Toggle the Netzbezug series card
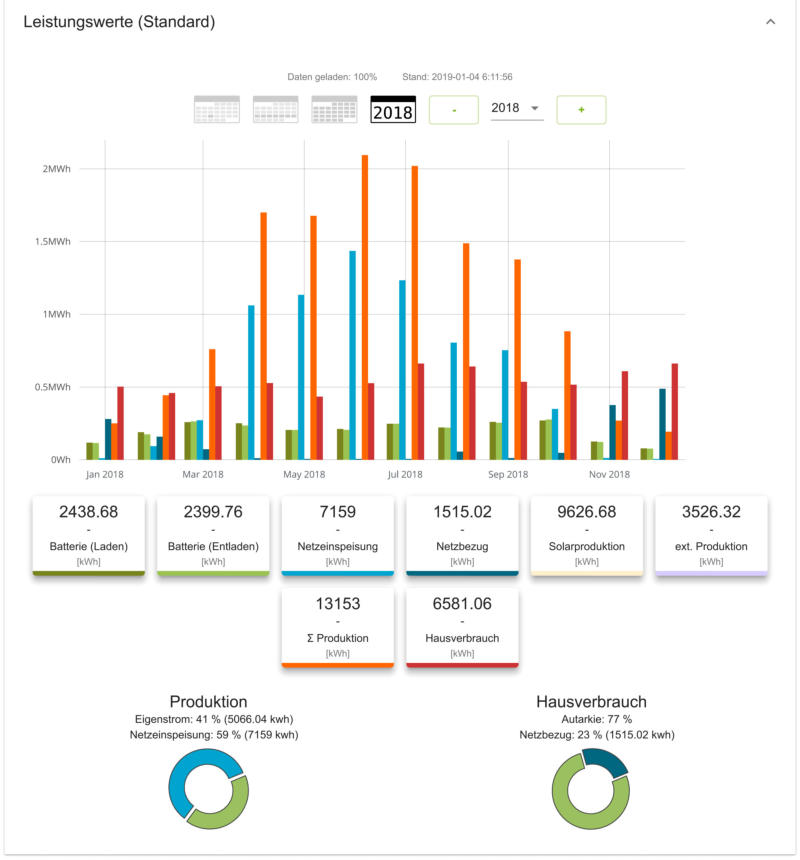This screenshot has height=860, width=800. coord(462,535)
